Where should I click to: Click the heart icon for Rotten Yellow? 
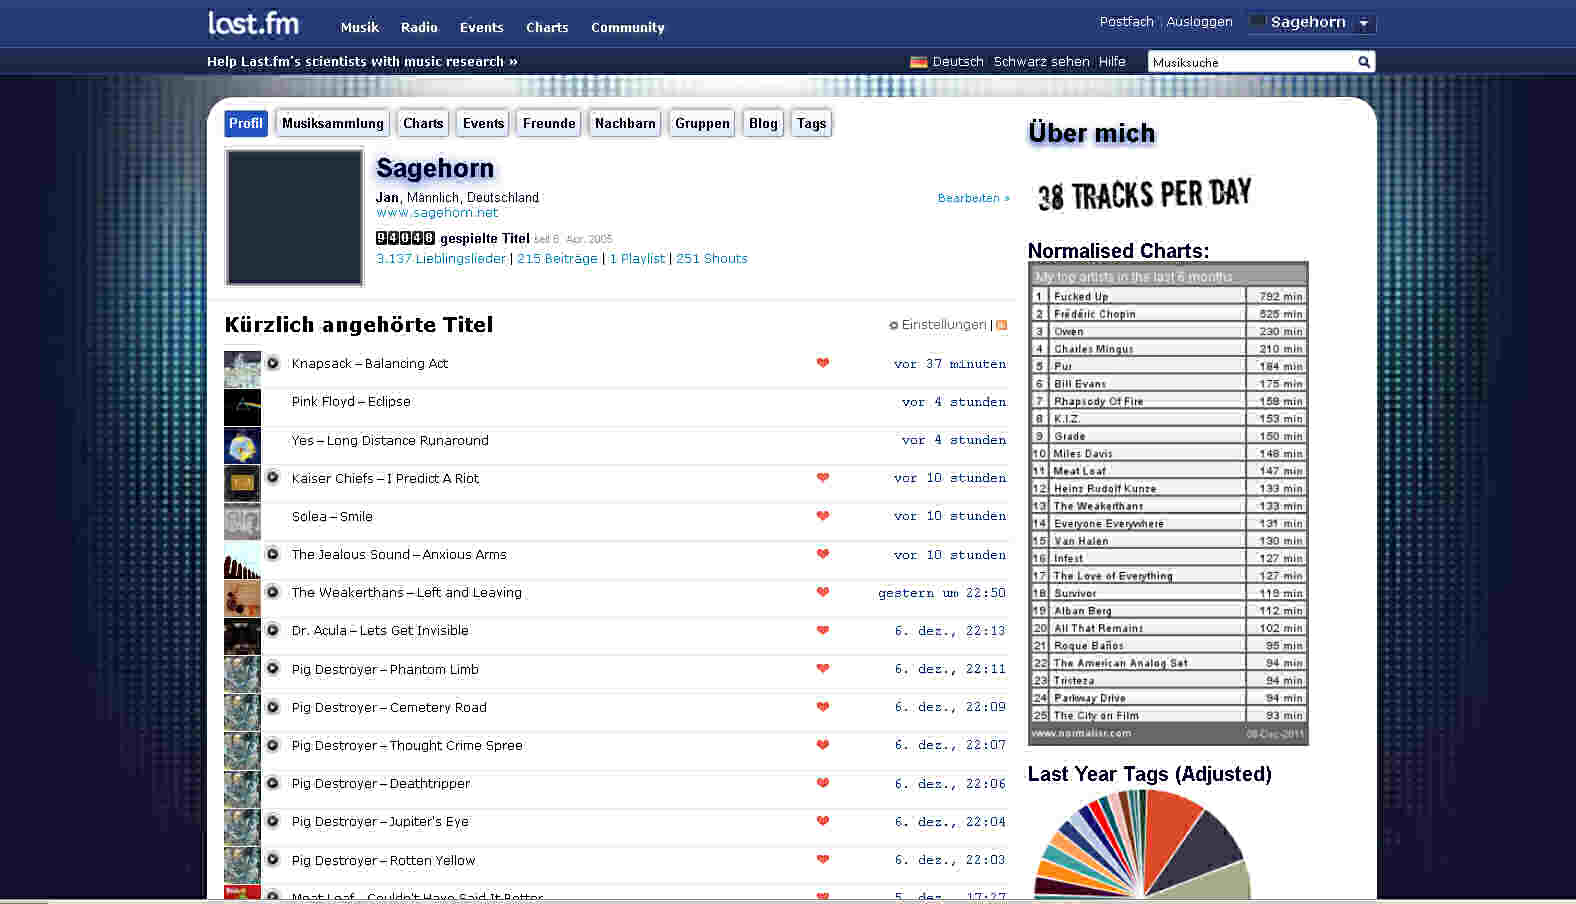(x=823, y=860)
